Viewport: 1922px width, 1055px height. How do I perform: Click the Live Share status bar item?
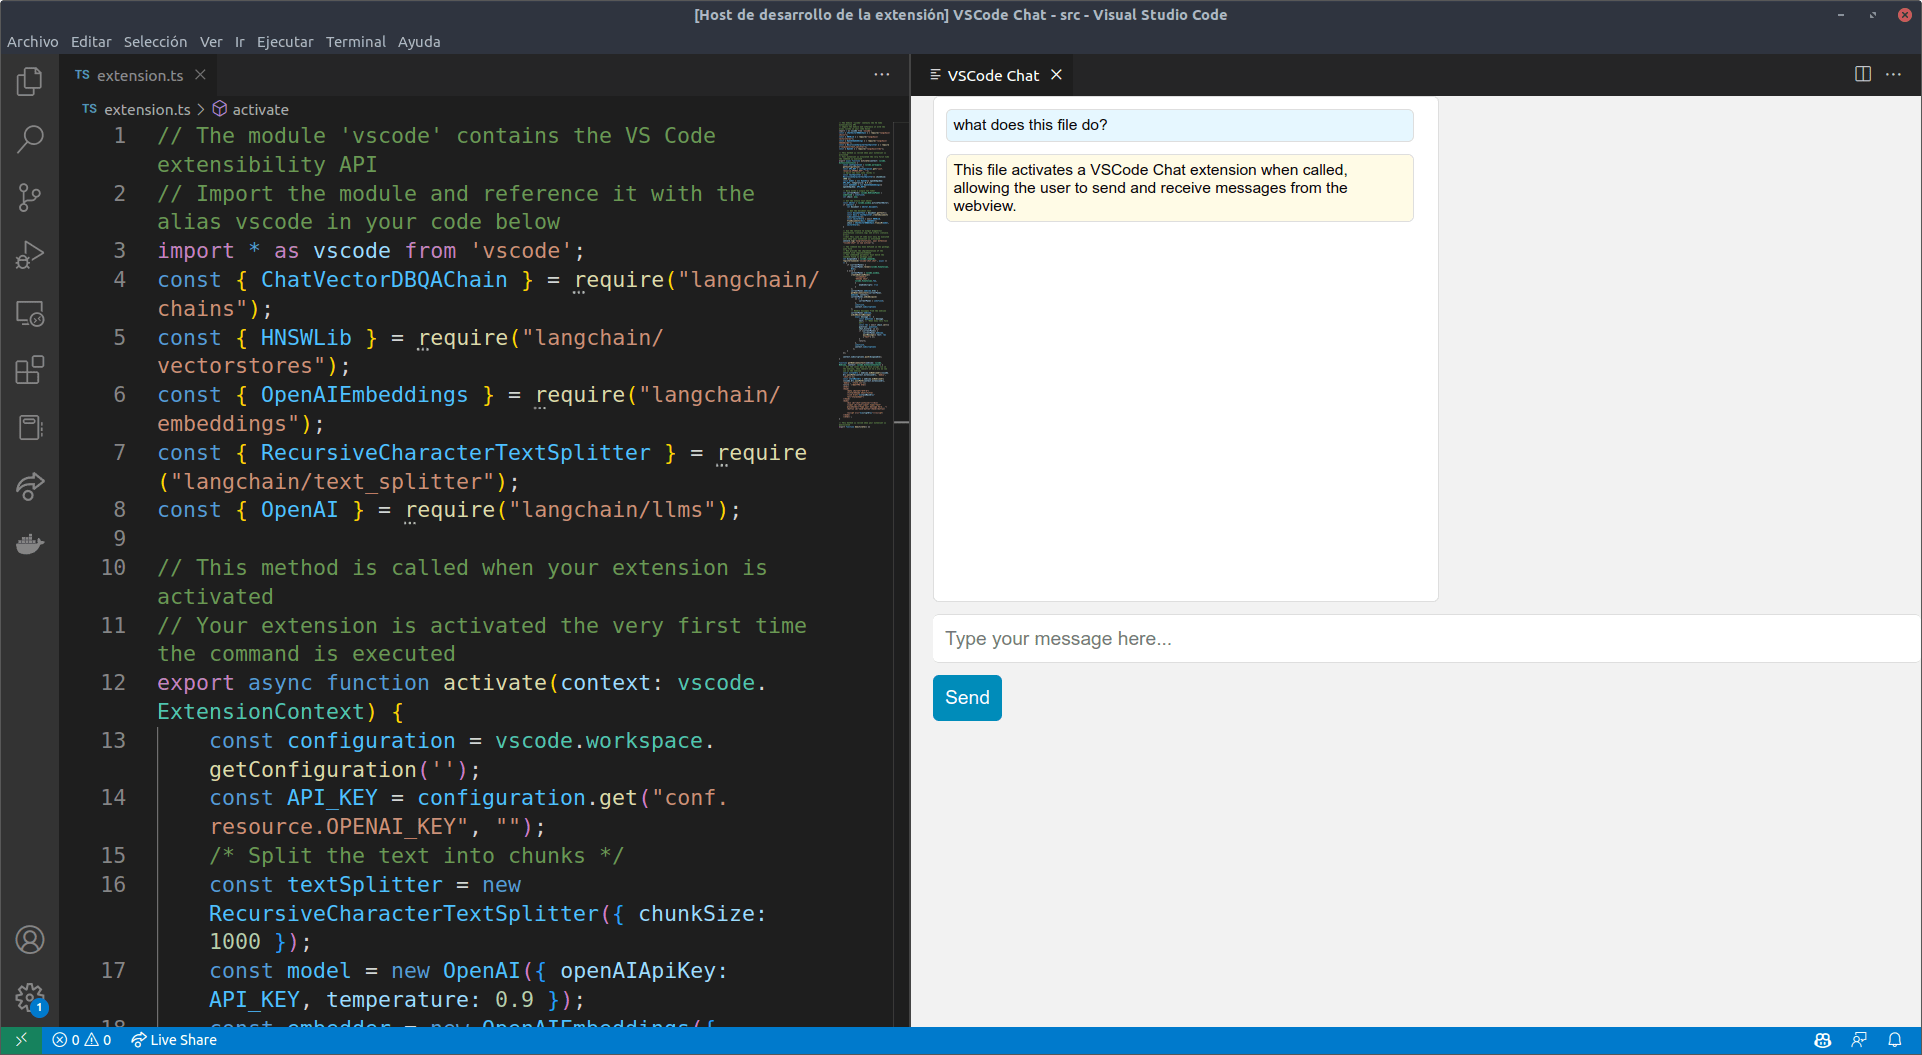173,1039
